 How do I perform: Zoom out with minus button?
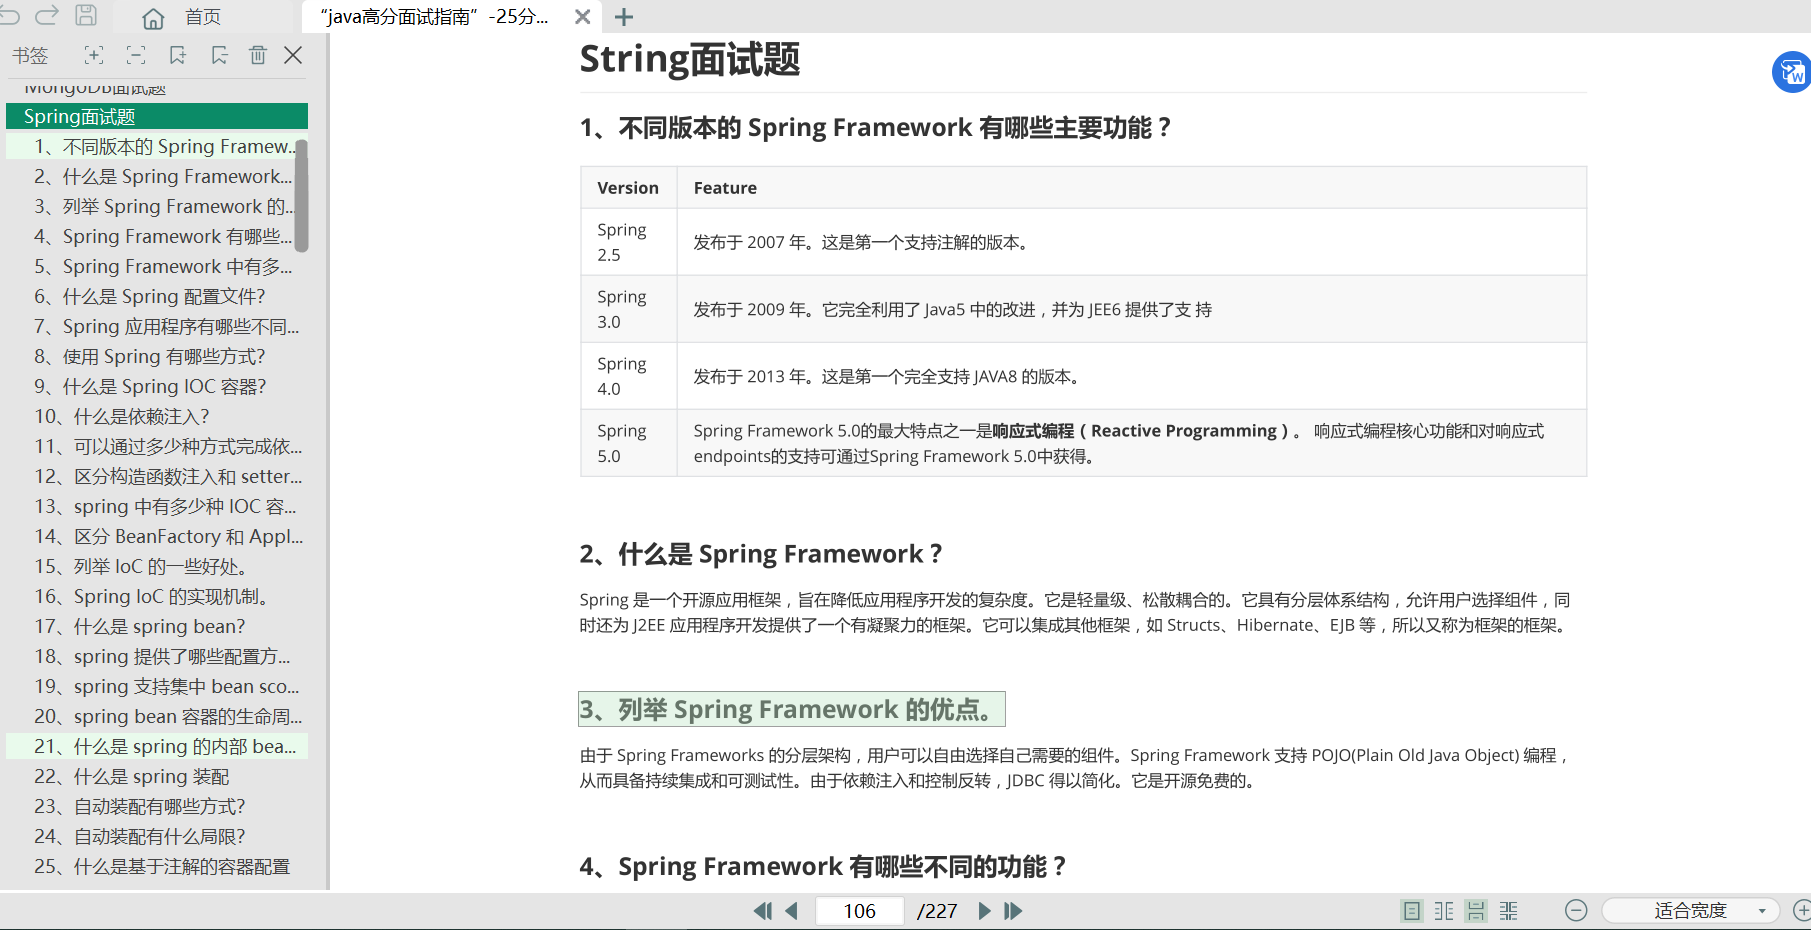(1576, 911)
